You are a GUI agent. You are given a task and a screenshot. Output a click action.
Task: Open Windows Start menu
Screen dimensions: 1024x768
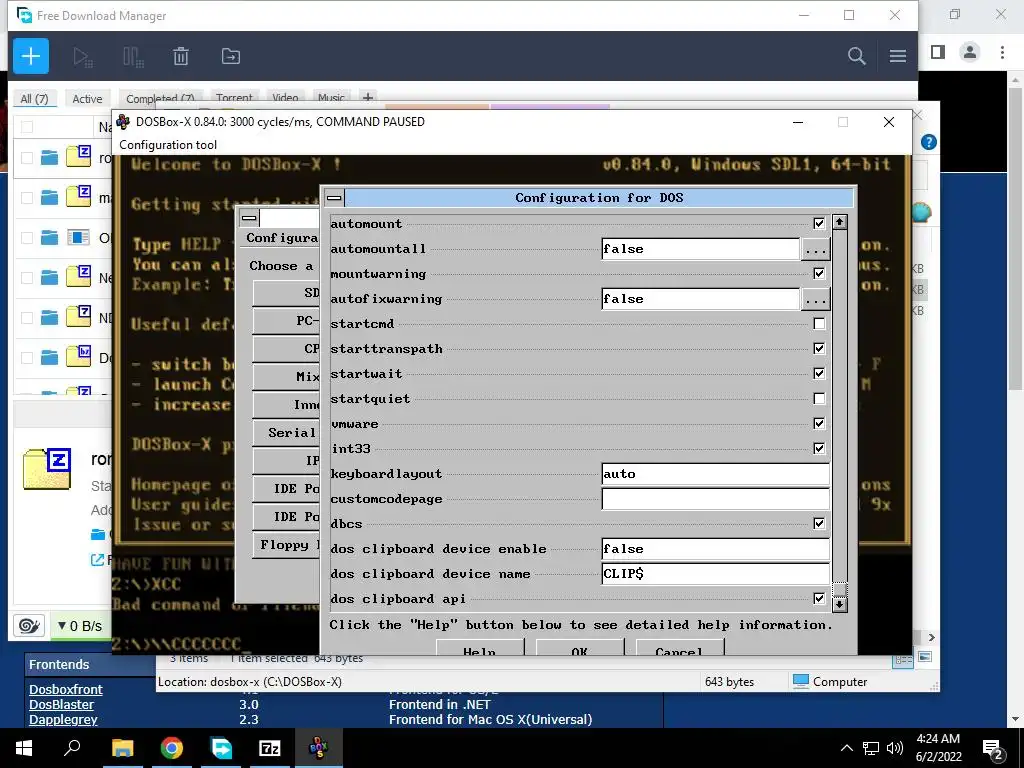(x=24, y=748)
